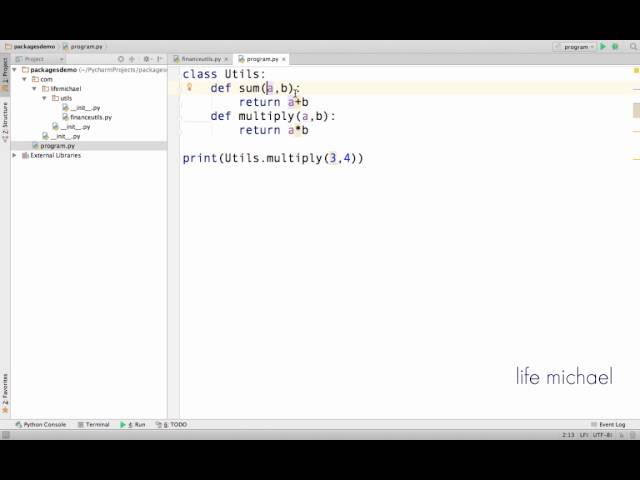Select the lifemichael package folder
The image size is (640, 480).
62,89
